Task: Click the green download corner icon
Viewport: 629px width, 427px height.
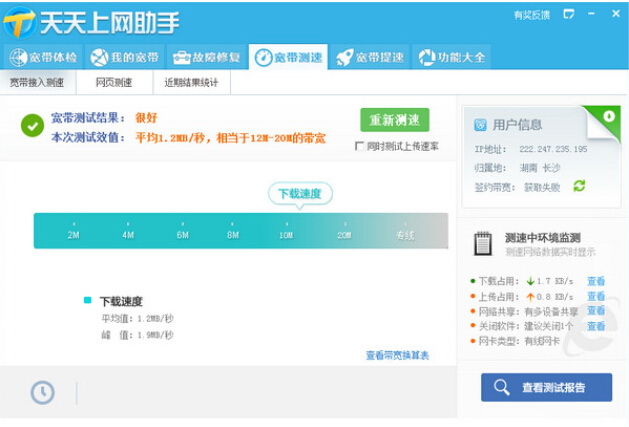Action: pos(609,116)
